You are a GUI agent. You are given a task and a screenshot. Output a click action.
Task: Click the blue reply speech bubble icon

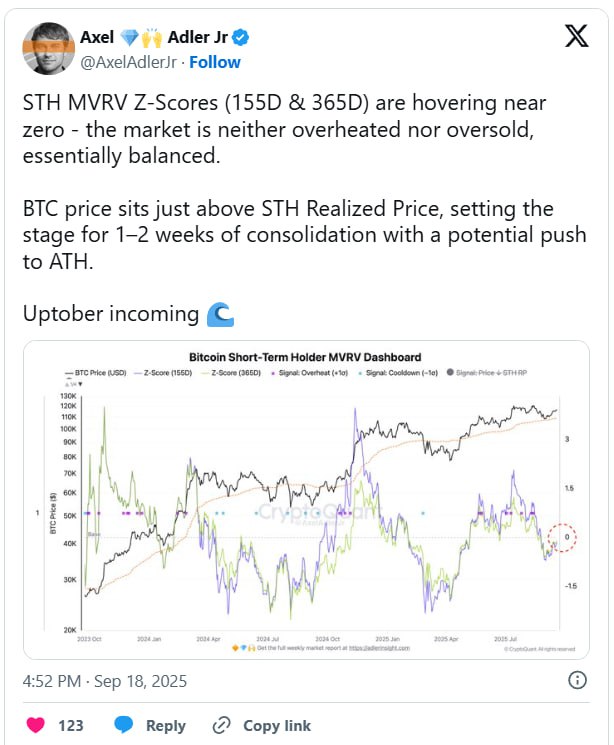[x=124, y=725]
